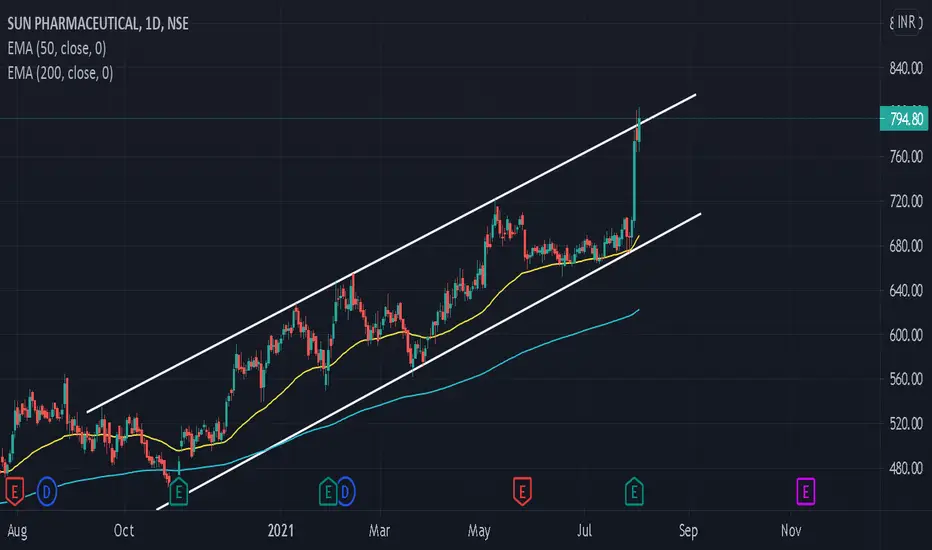This screenshot has width=932, height=550.
Task: Select the EMA (200, close, 0) indicator legend
Action: [61, 73]
